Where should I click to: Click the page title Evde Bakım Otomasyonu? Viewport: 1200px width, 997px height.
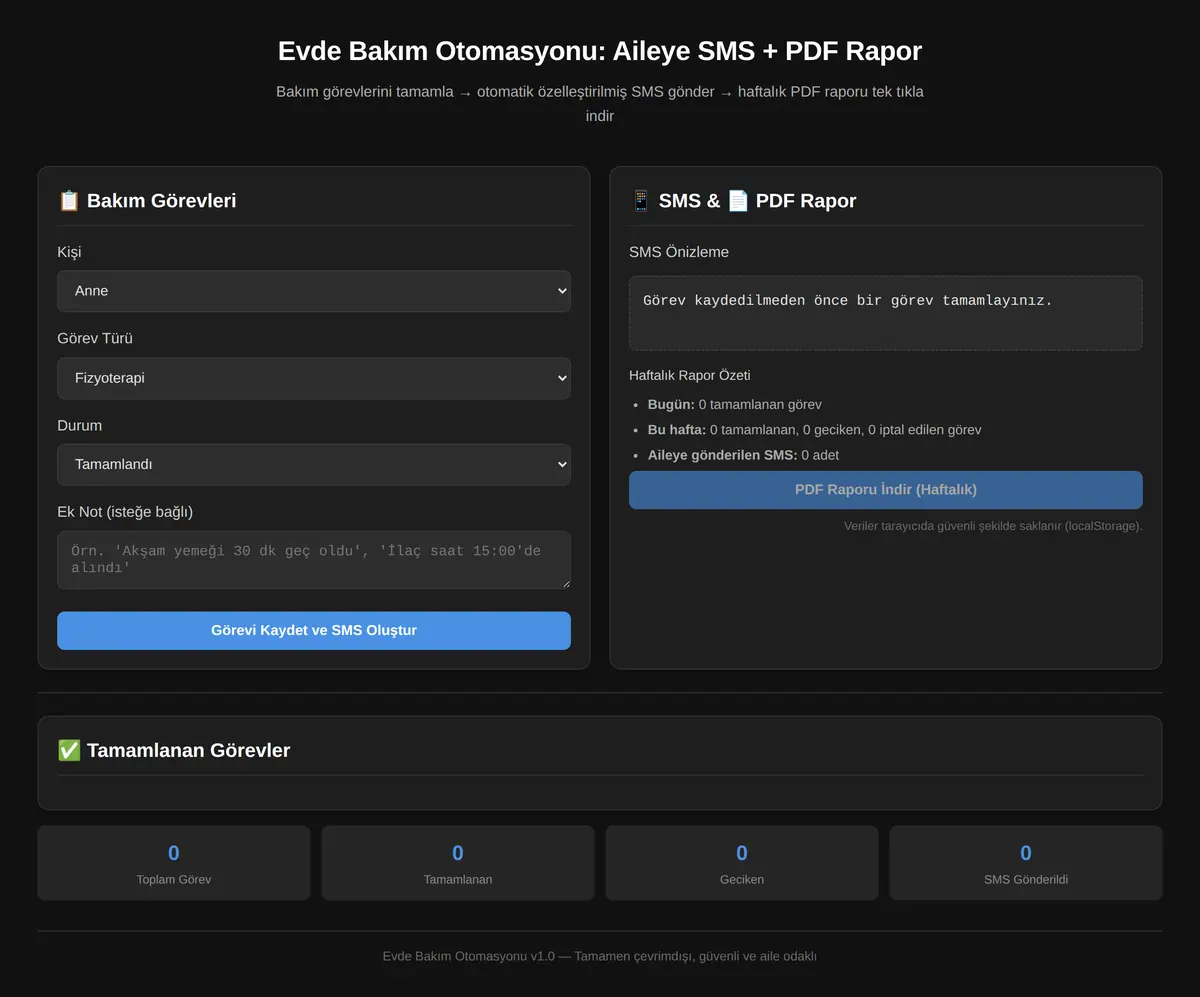pos(600,51)
